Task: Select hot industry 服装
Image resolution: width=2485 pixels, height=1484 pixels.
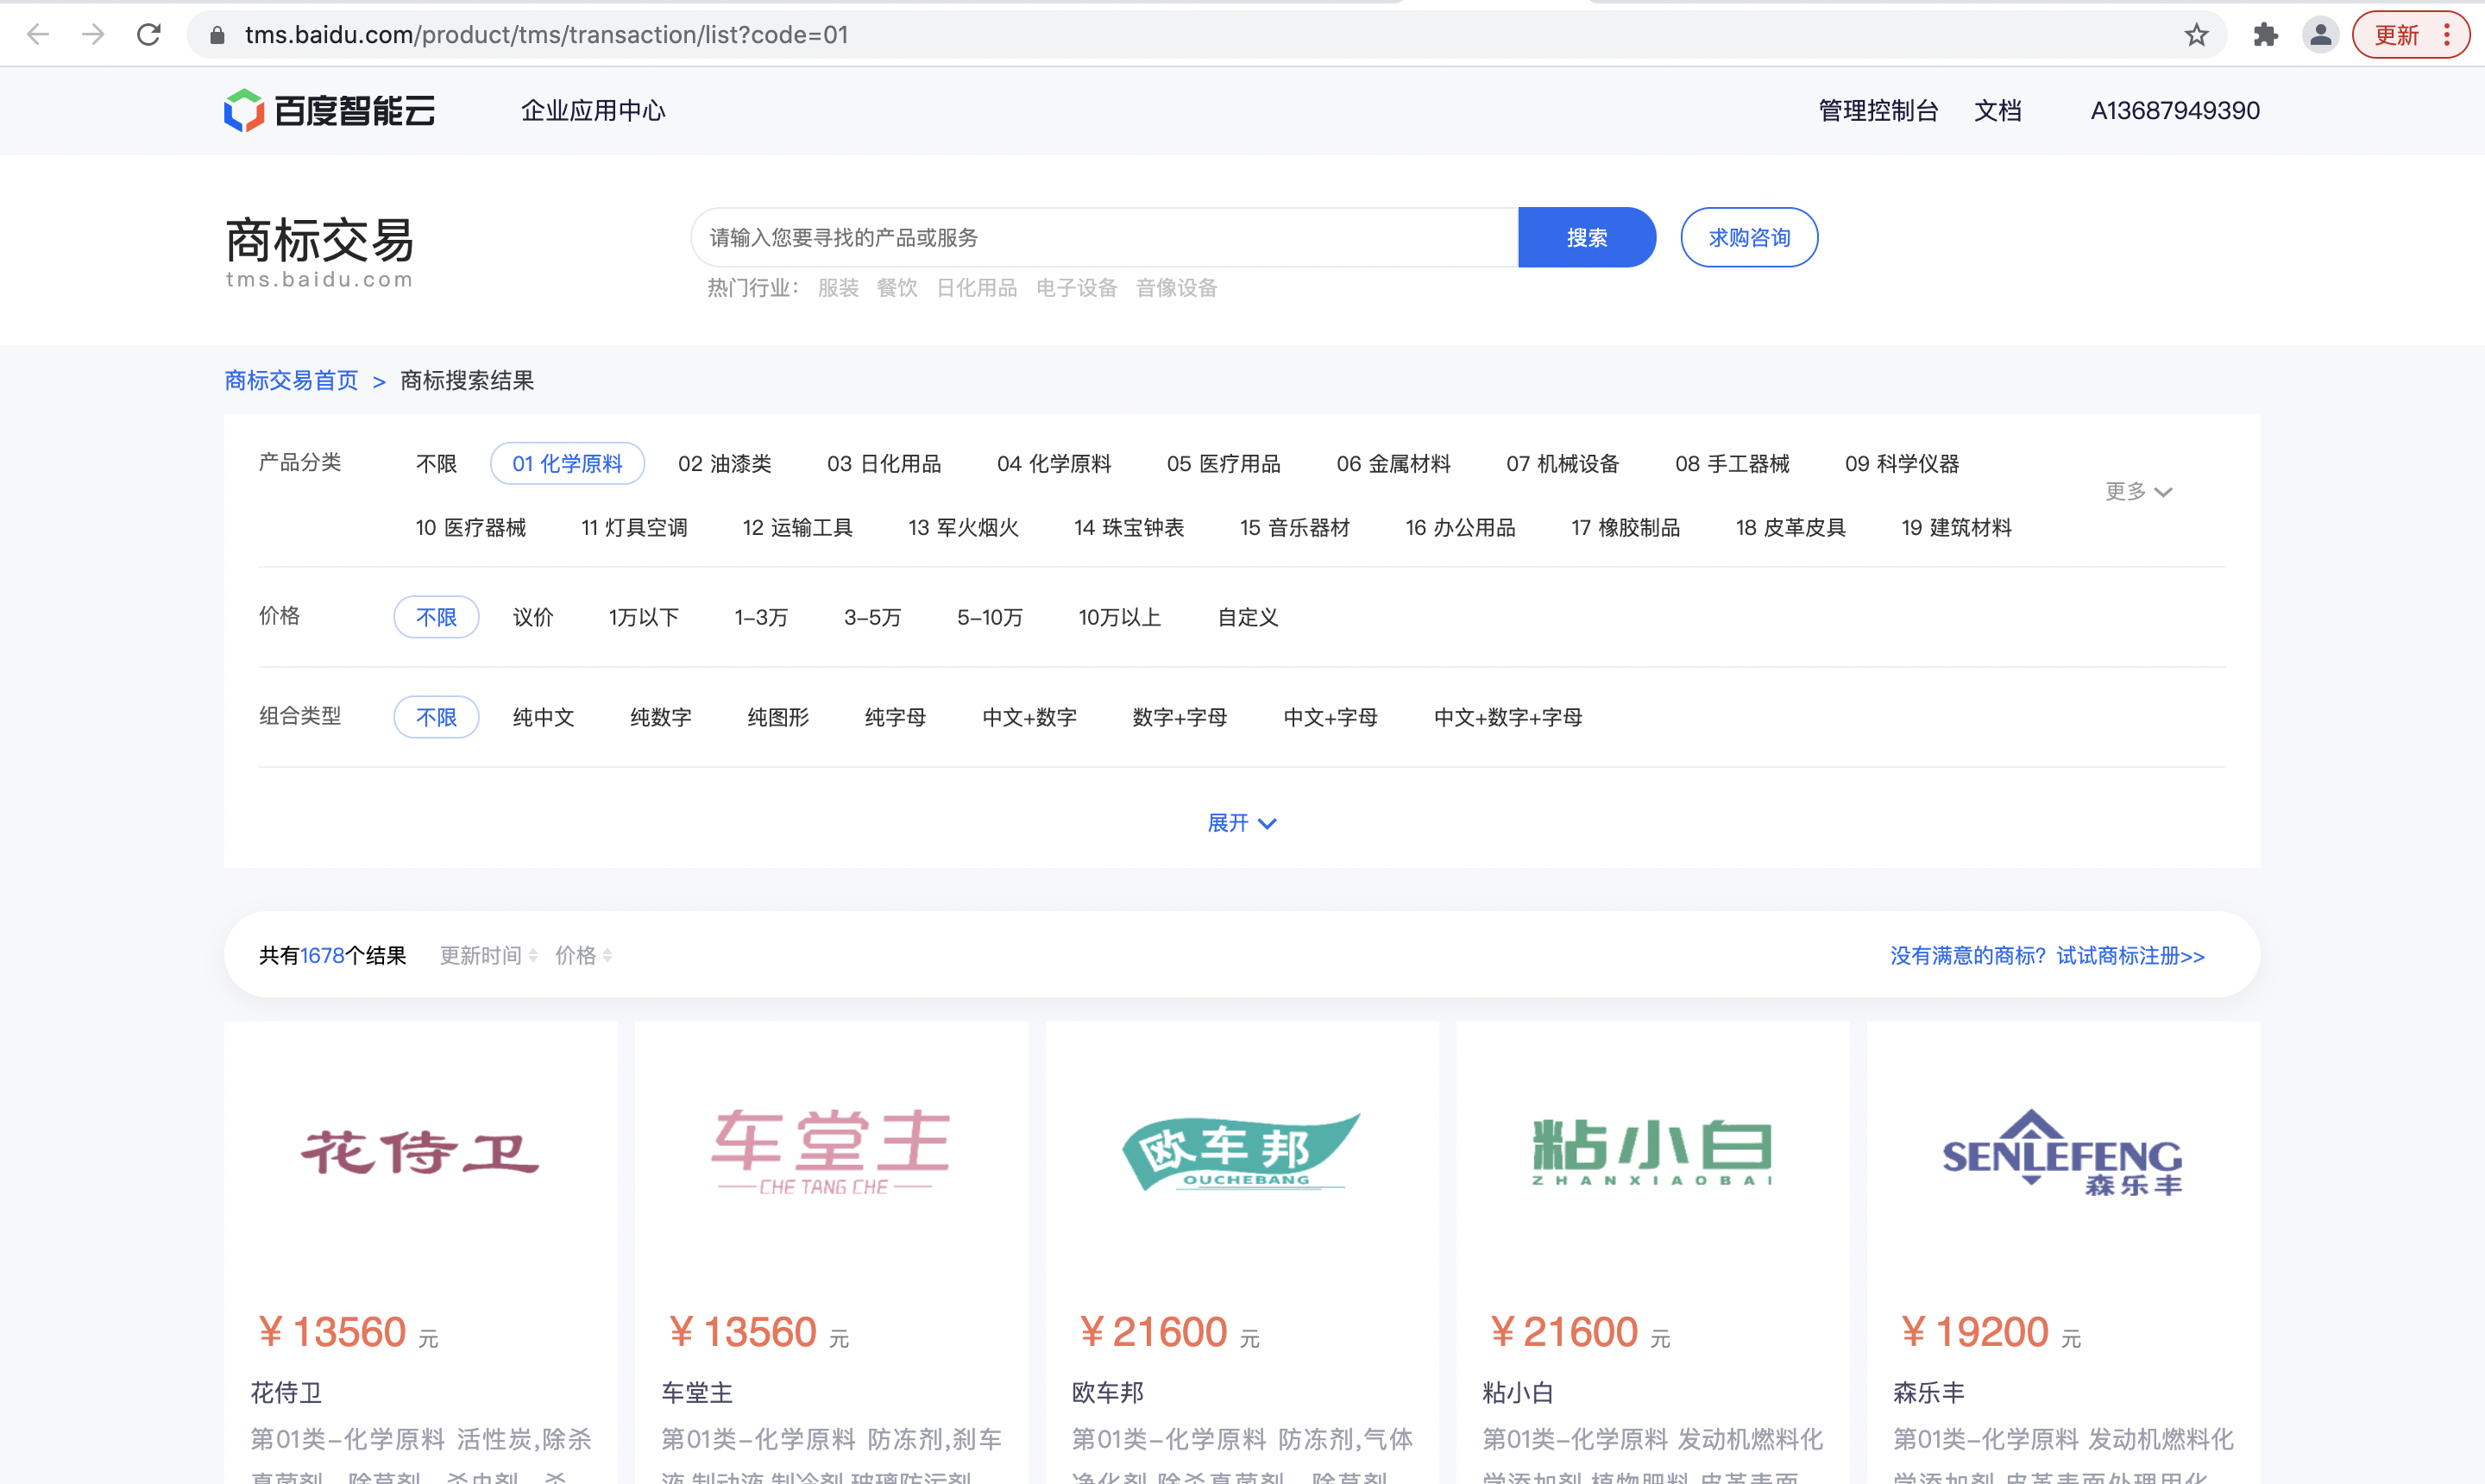Action: click(838, 288)
